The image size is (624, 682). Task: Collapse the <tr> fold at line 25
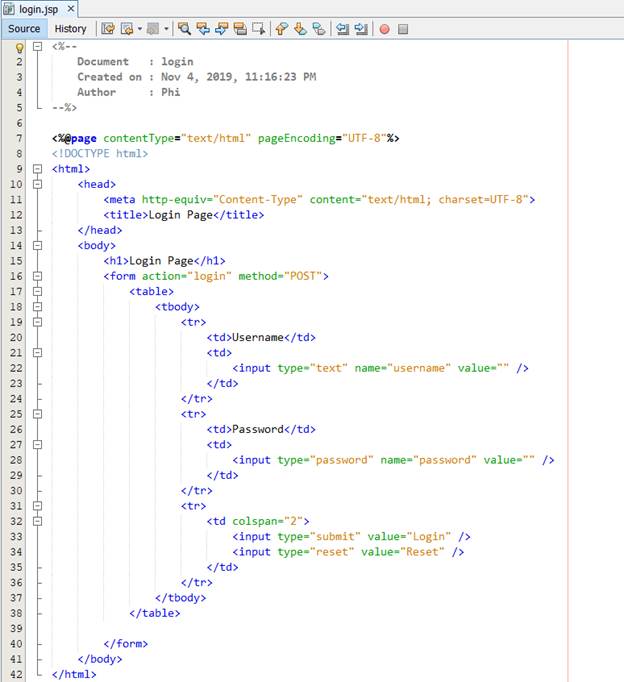click(38, 414)
